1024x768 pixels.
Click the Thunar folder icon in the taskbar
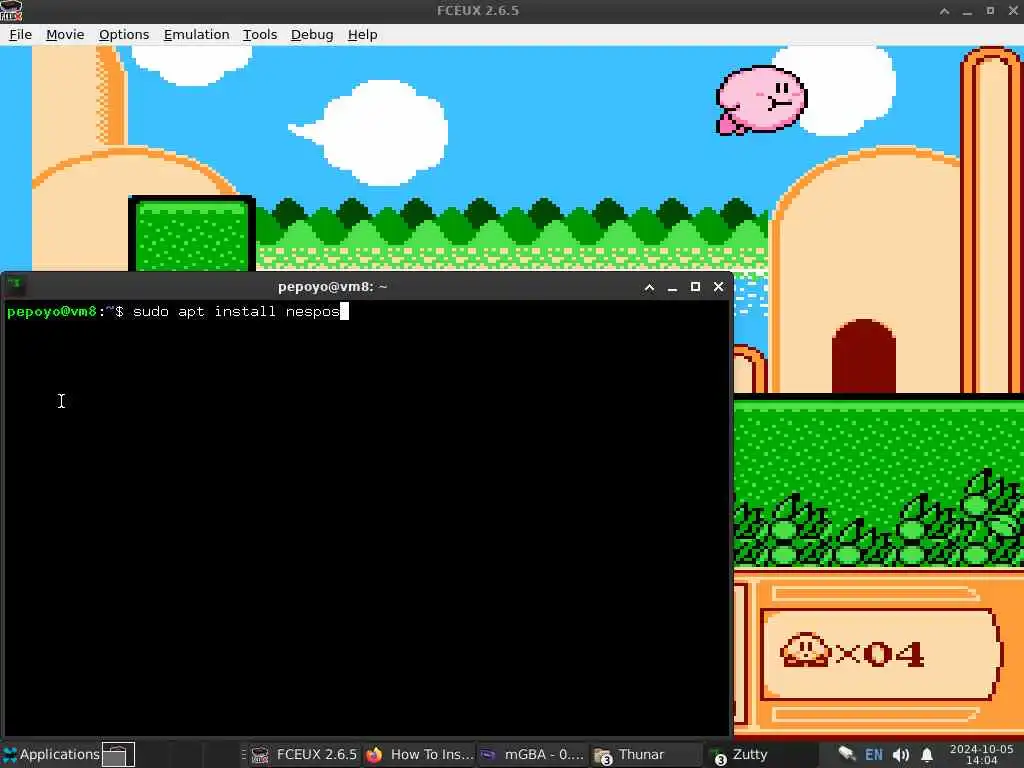[602, 756]
